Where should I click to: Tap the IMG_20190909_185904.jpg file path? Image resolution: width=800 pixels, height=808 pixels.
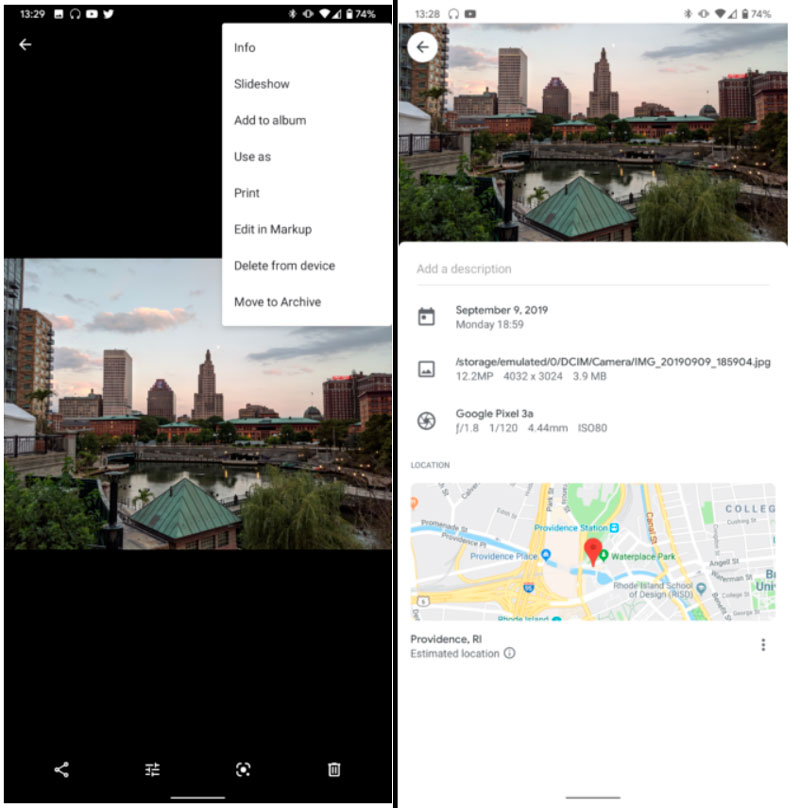coord(613,362)
